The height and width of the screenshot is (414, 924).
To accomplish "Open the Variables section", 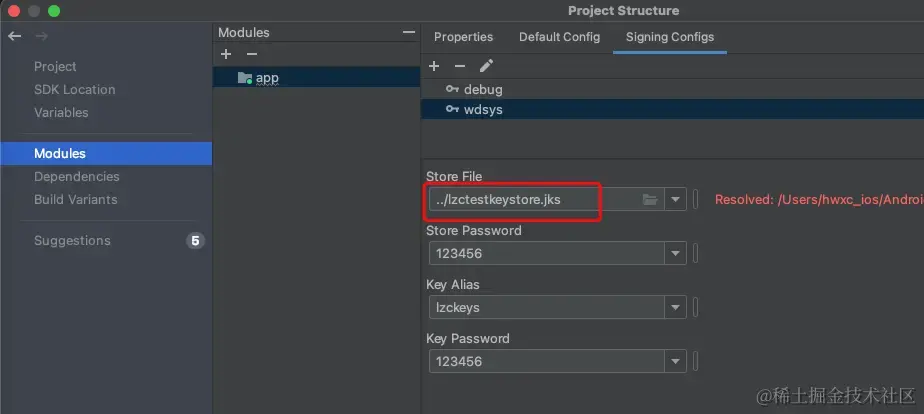I will (x=61, y=112).
